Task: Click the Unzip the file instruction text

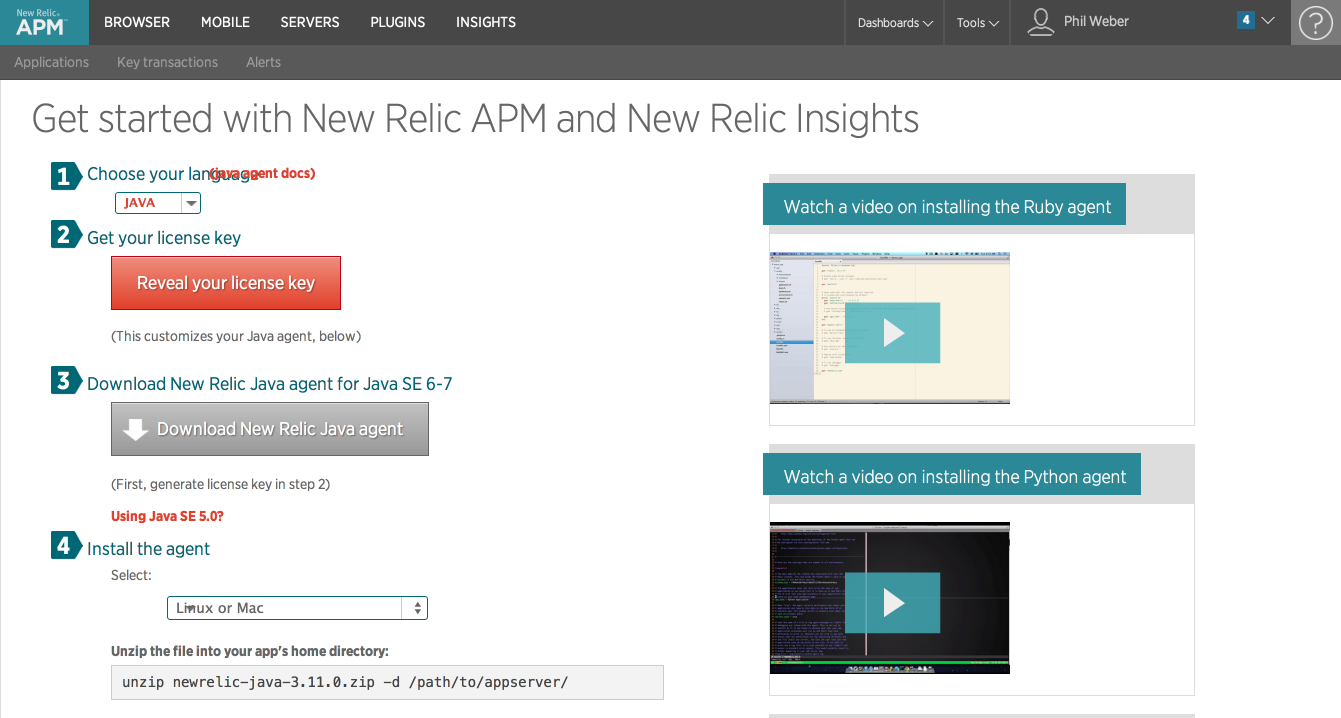Action: tap(250, 651)
